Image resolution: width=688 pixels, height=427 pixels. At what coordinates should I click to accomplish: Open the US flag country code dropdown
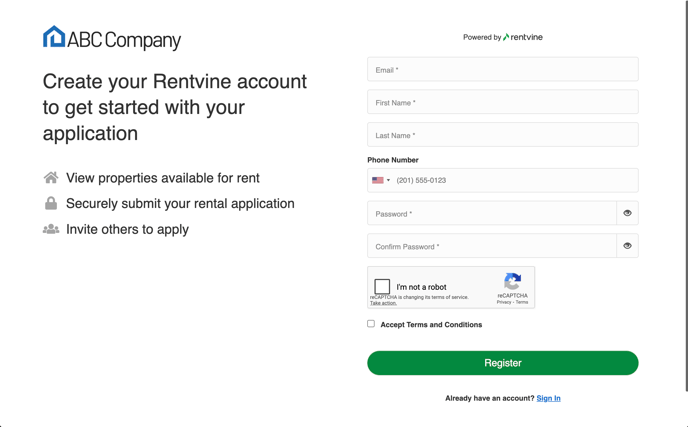381,181
